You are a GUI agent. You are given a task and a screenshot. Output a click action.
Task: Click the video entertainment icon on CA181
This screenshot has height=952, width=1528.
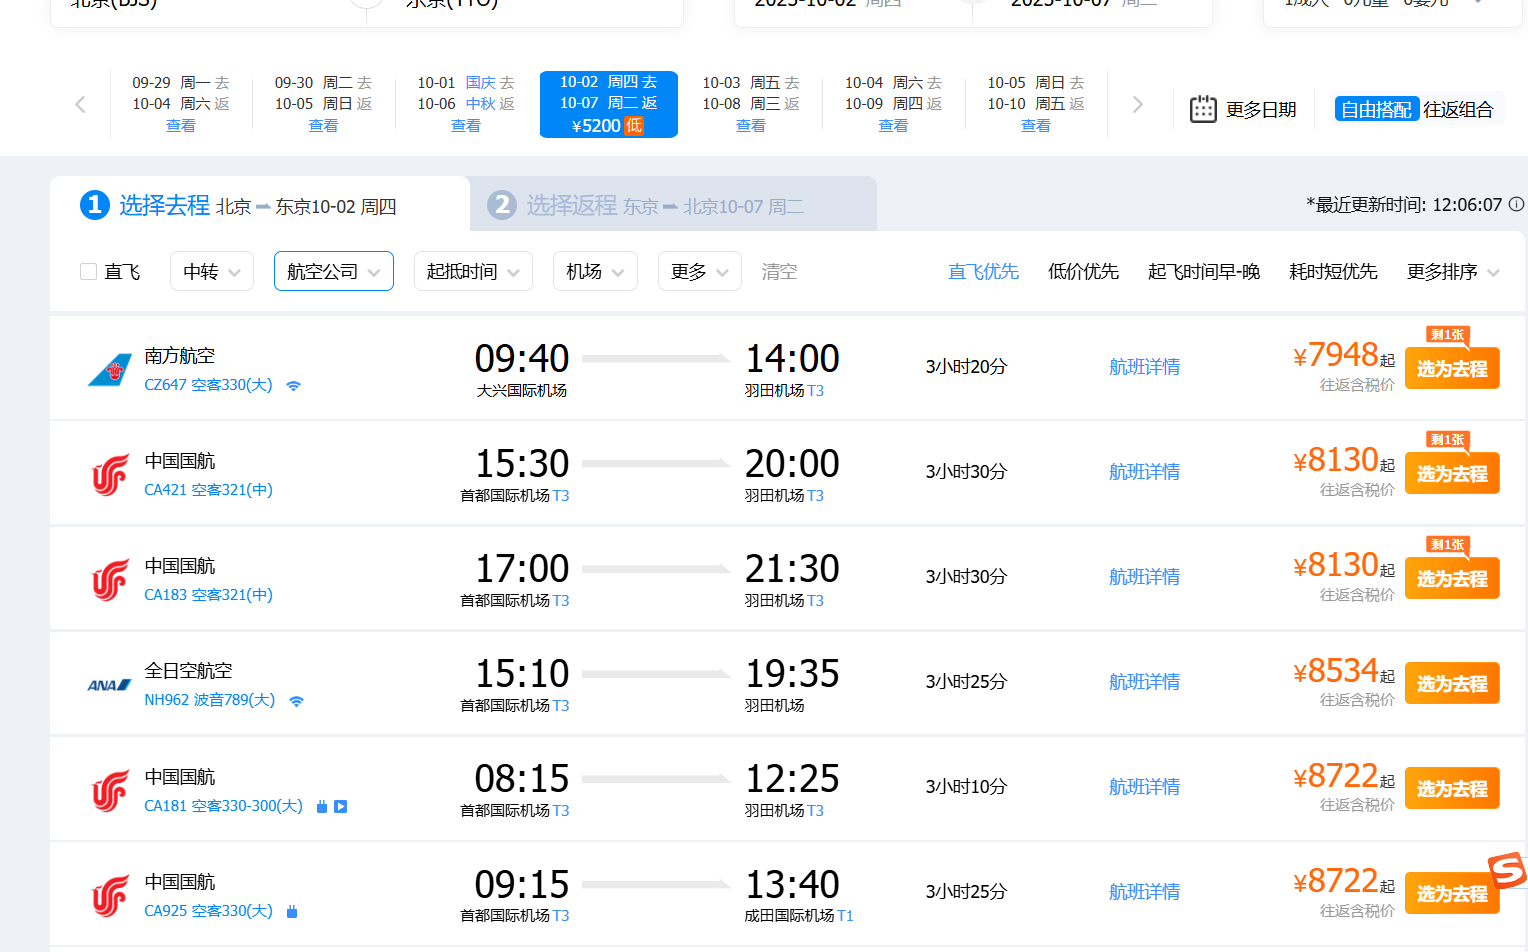tap(341, 806)
